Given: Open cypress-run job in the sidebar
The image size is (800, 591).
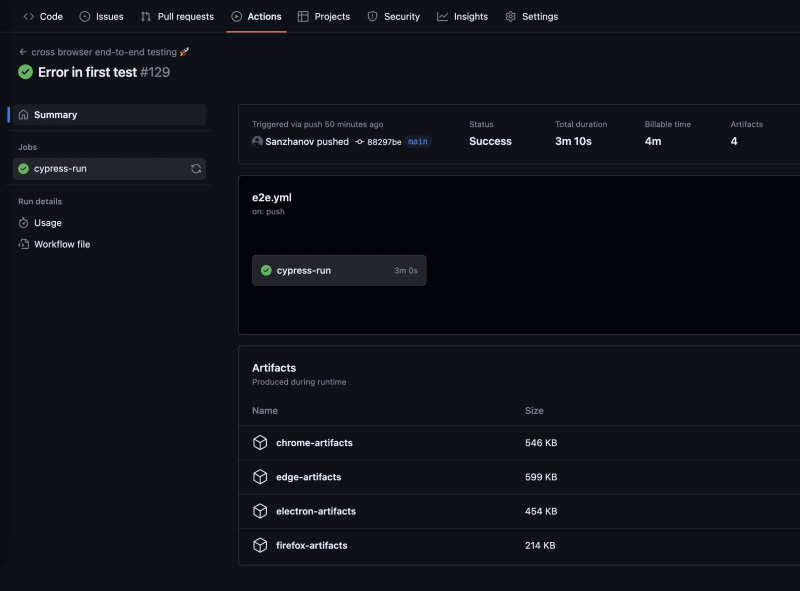Looking at the screenshot, I should tap(109, 168).
